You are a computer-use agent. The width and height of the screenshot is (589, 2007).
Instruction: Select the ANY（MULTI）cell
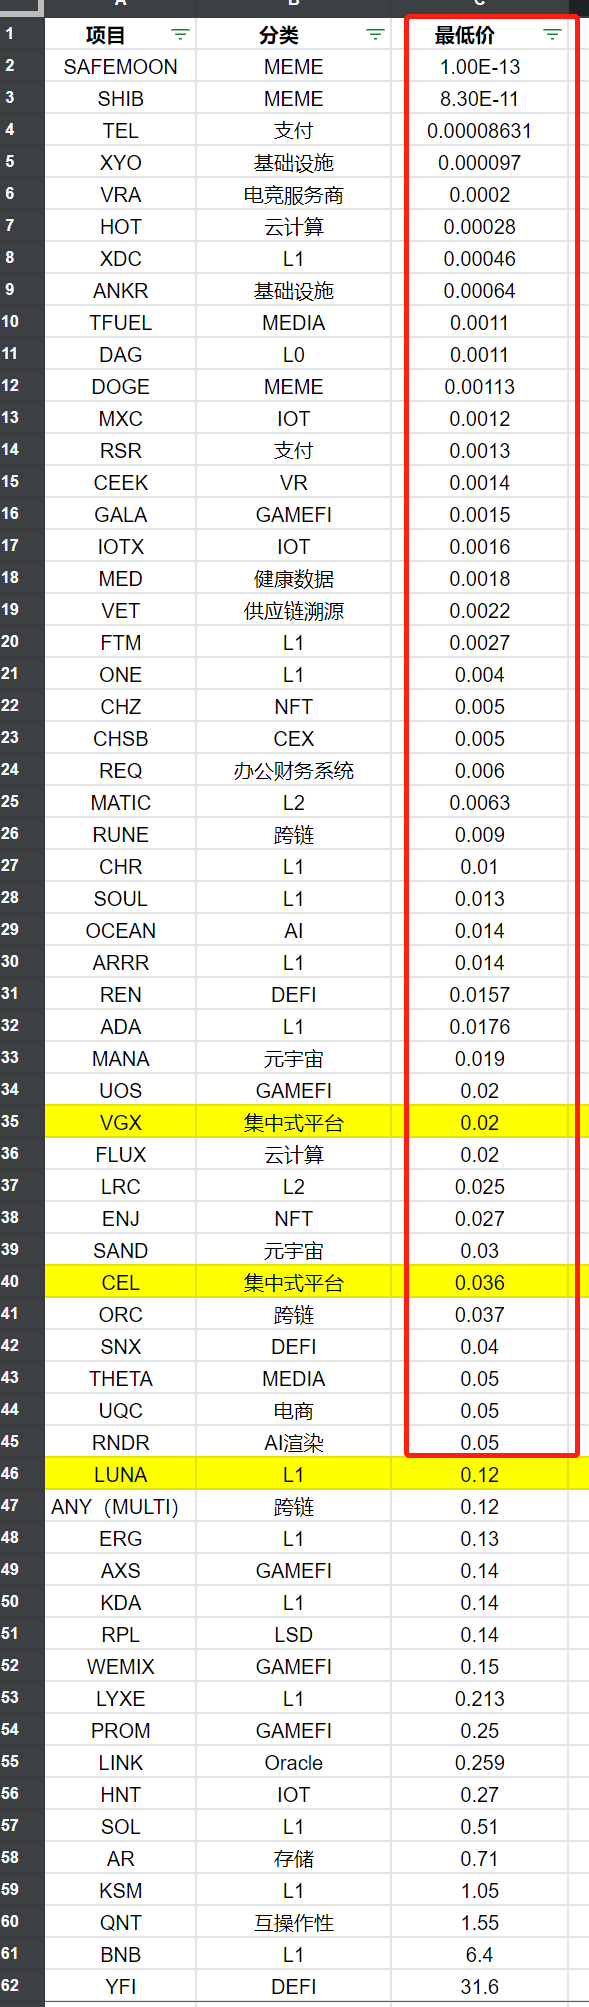[x=119, y=1506]
